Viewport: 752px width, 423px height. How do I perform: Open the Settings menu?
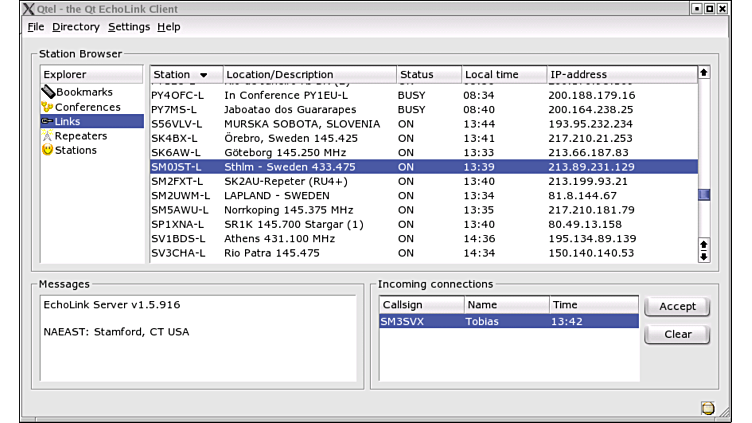tap(129, 27)
